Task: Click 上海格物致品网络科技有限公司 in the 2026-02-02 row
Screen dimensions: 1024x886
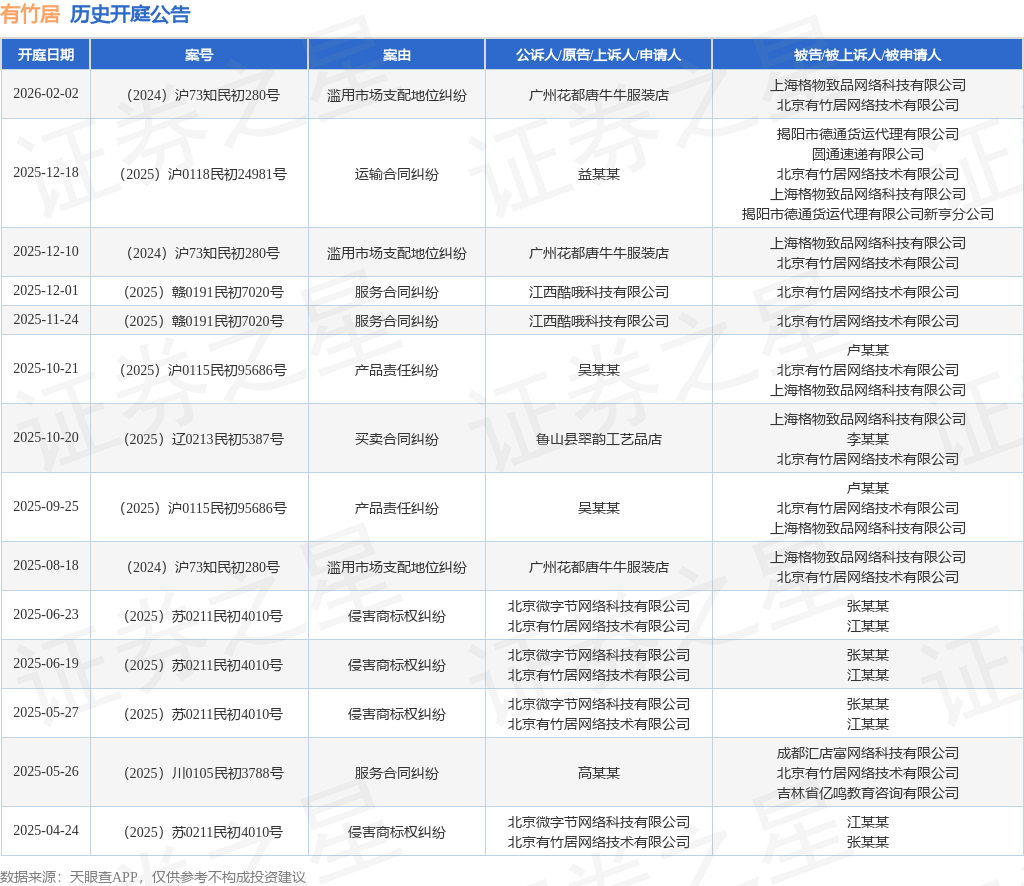Action: tap(867, 86)
